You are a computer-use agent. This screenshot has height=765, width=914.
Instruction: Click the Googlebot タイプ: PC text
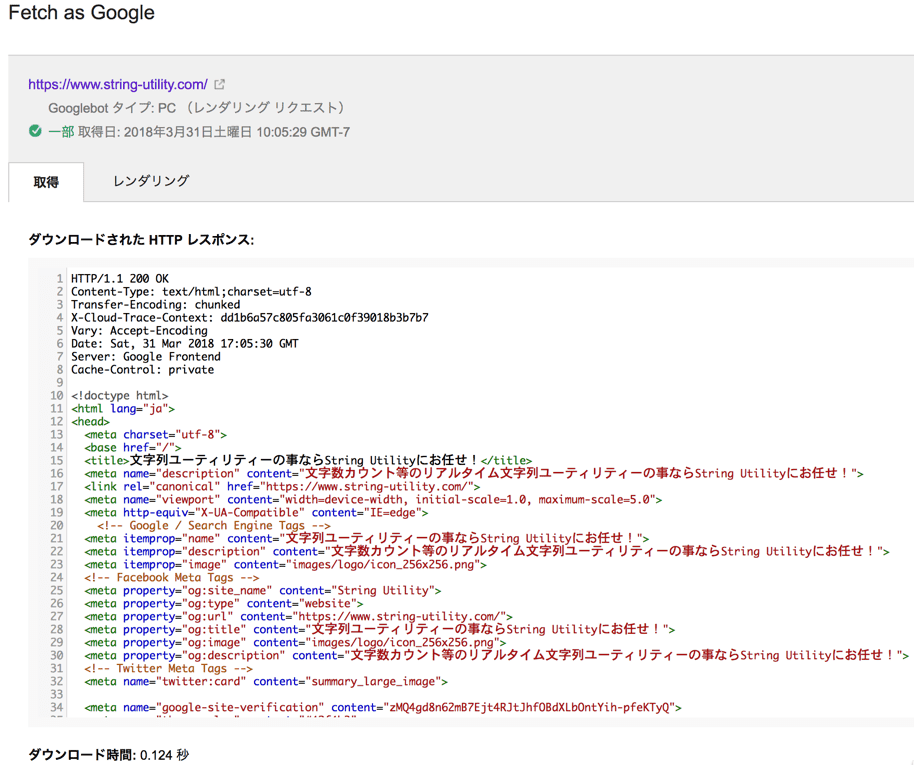click(x=112, y=108)
